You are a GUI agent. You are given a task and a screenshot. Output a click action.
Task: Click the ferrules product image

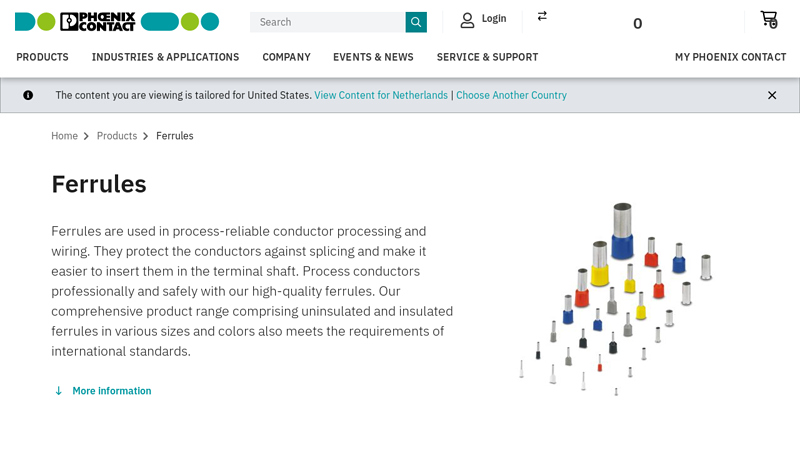615,298
